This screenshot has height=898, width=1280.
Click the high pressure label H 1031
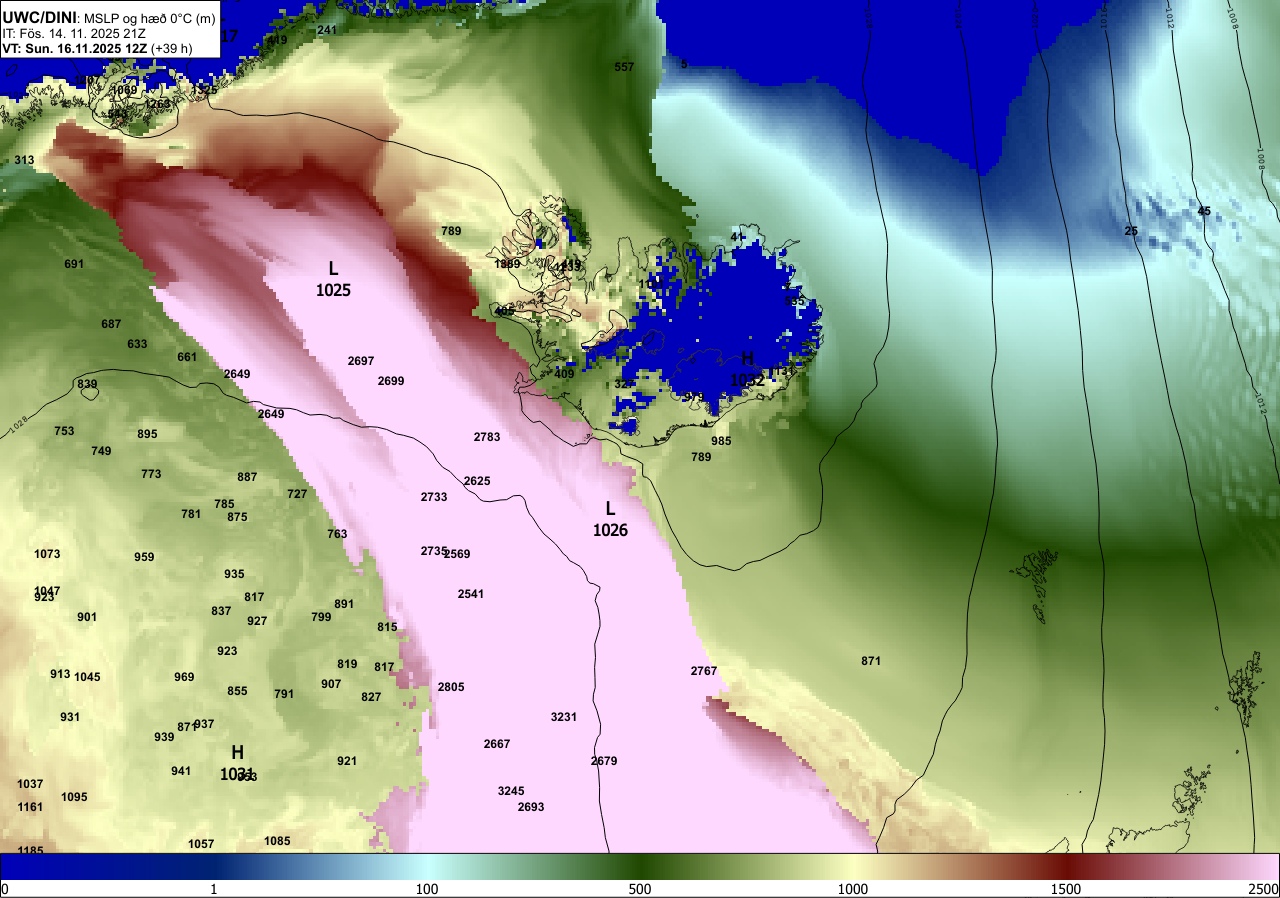(x=238, y=763)
